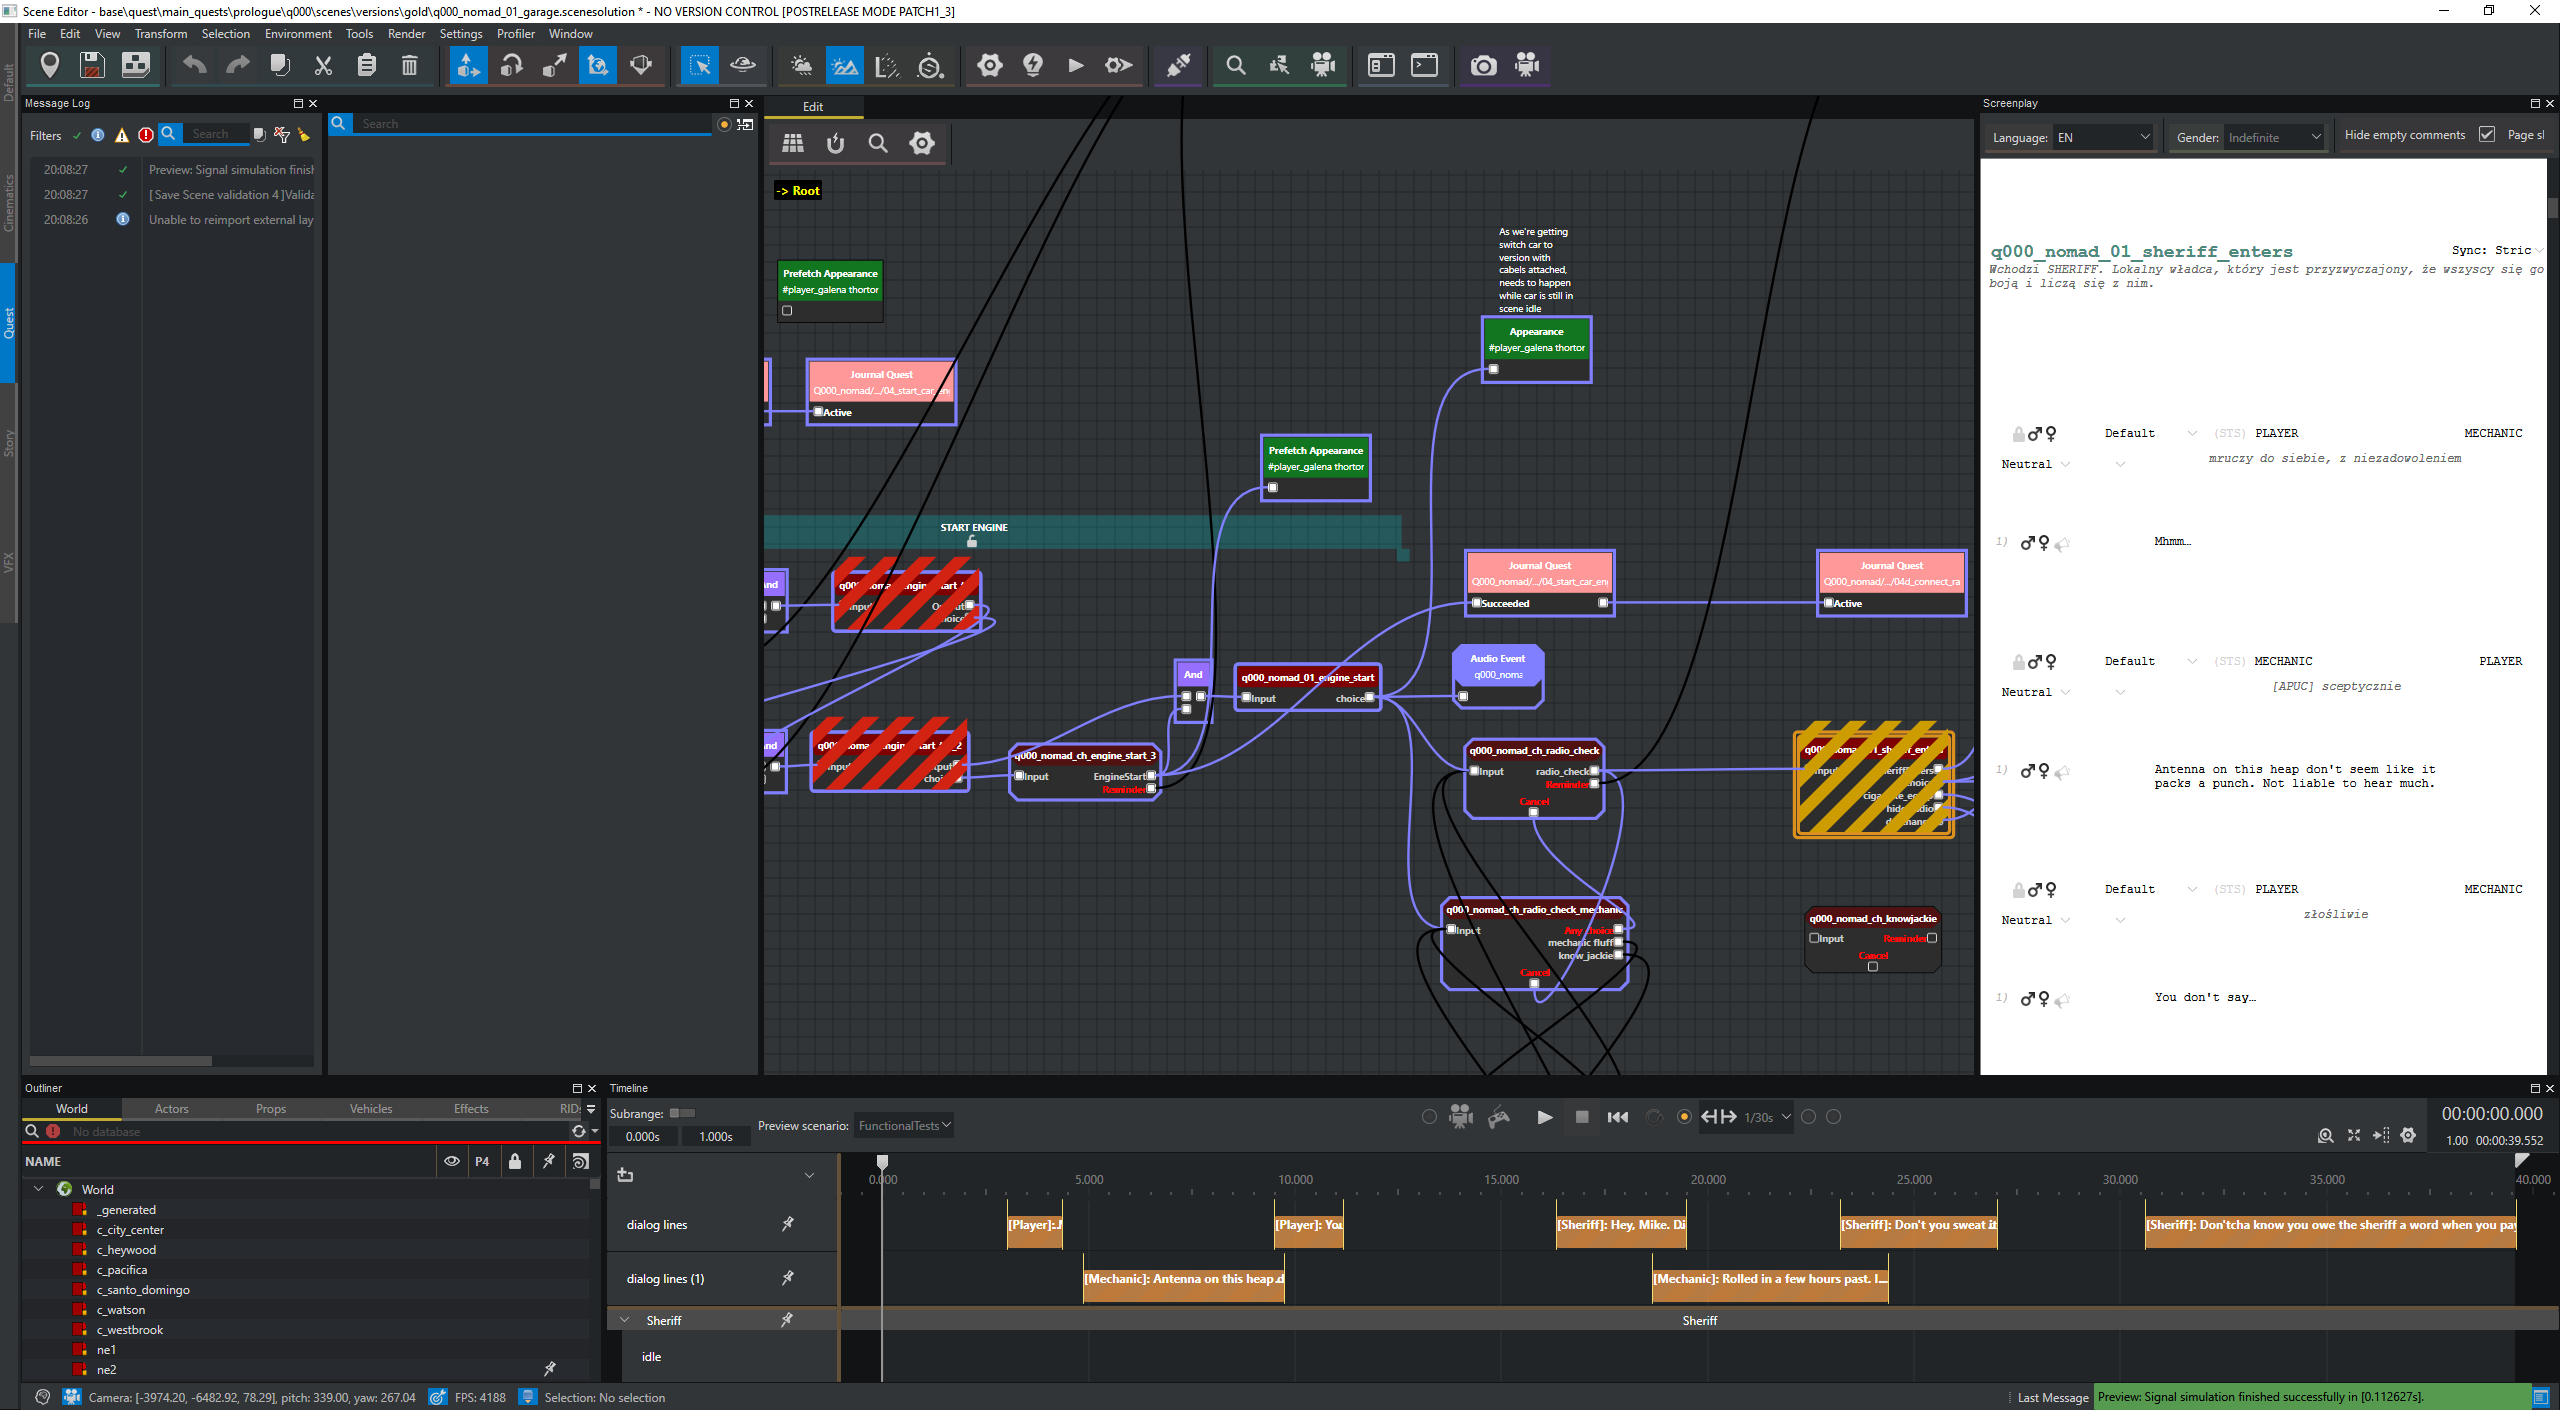The height and width of the screenshot is (1410, 2560).
Task: Click the save scene floppy icon
Action: tap(92, 66)
